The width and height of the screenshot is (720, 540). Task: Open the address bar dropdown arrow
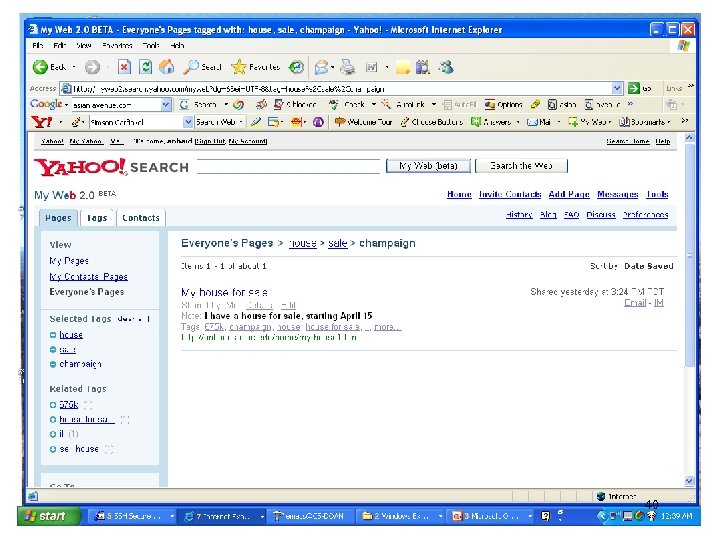click(x=617, y=88)
